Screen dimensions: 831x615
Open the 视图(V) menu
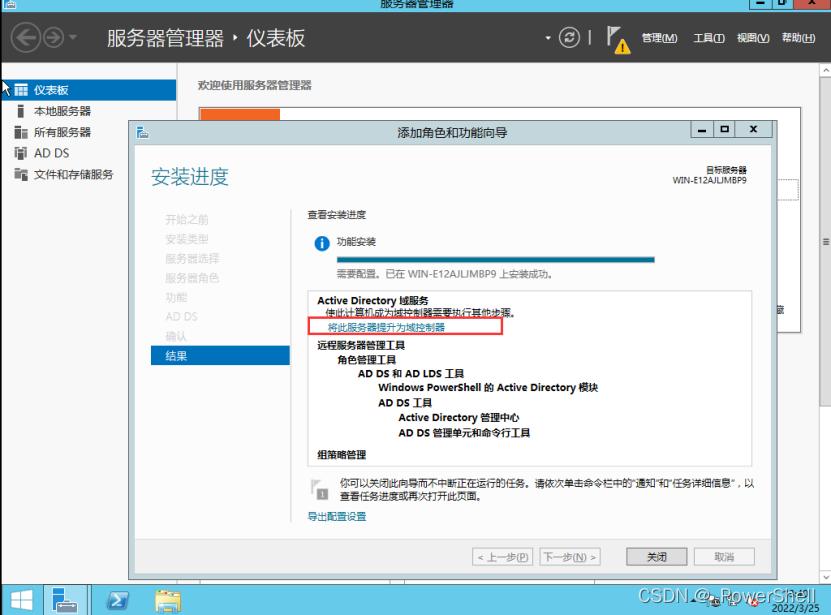pos(753,38)
